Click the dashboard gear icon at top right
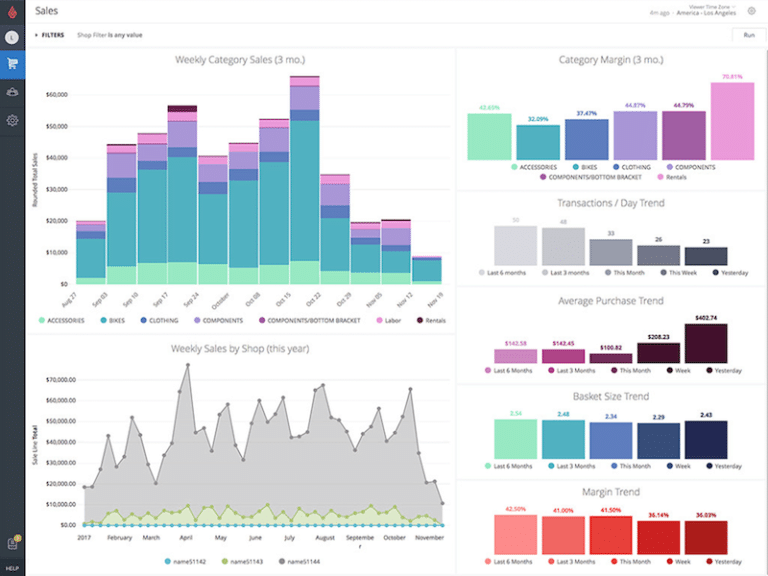 pos(751,11)
